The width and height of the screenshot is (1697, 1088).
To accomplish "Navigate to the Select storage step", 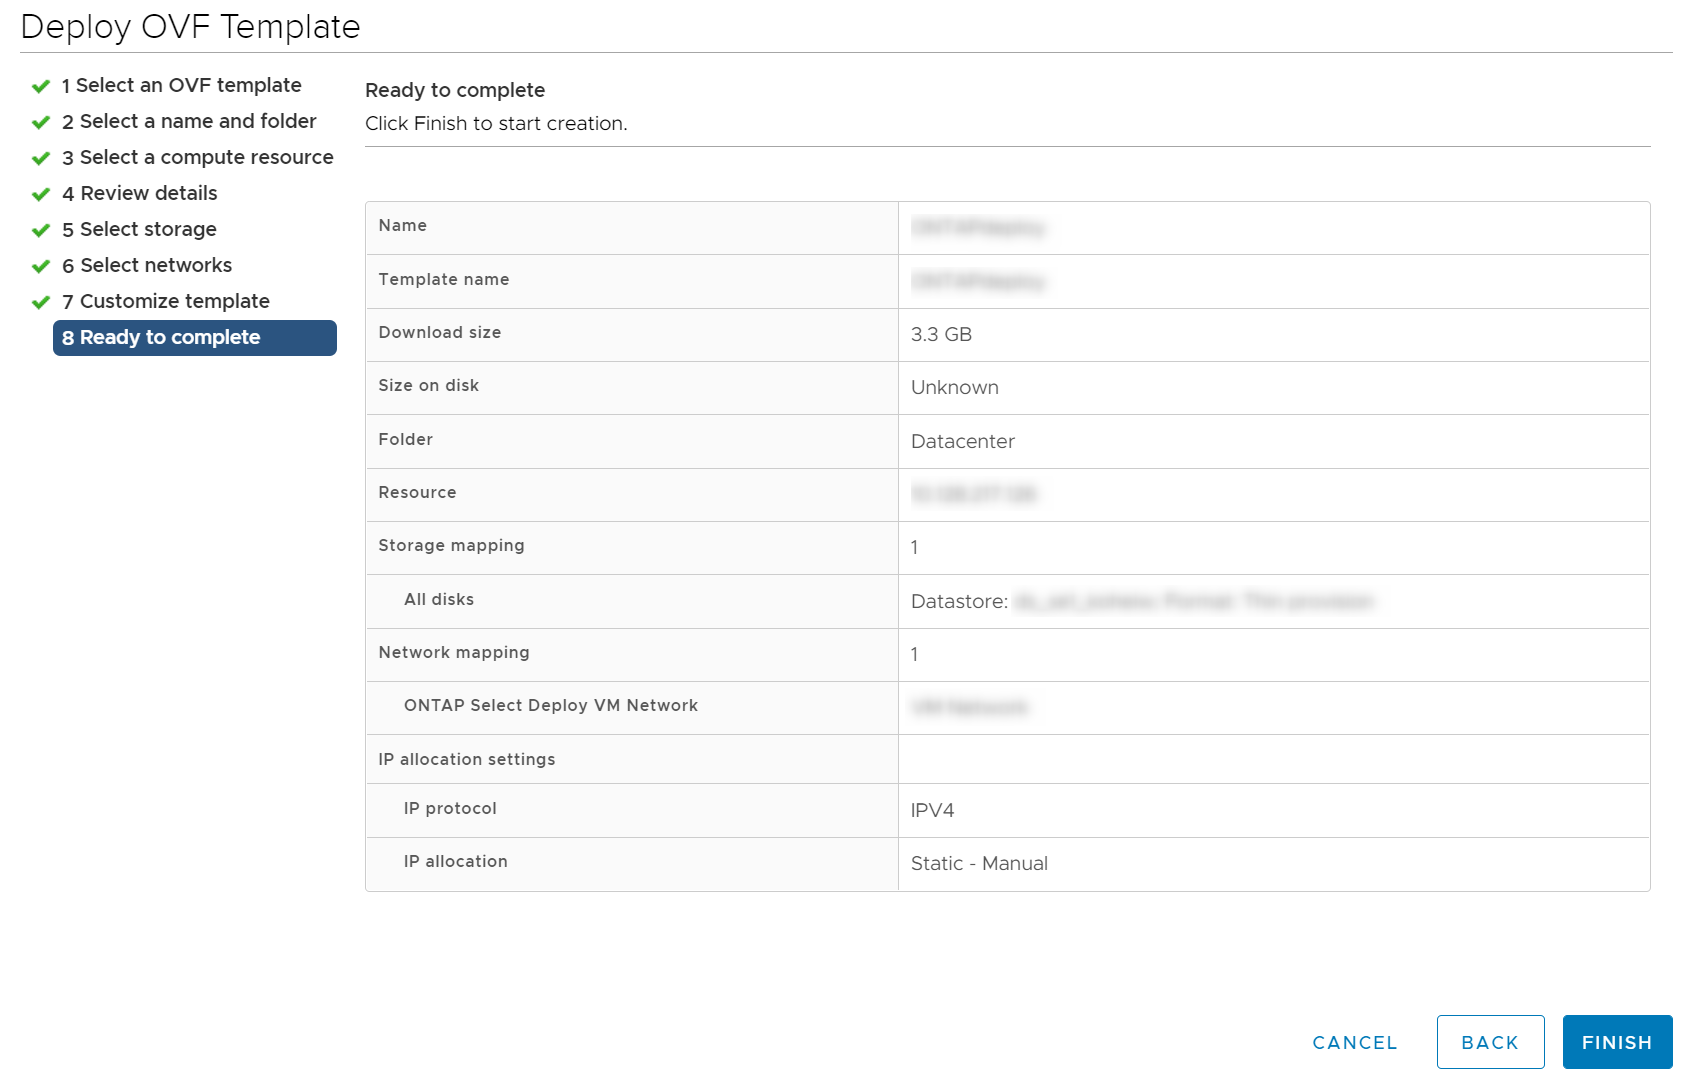I will click(x=139, y=229).
